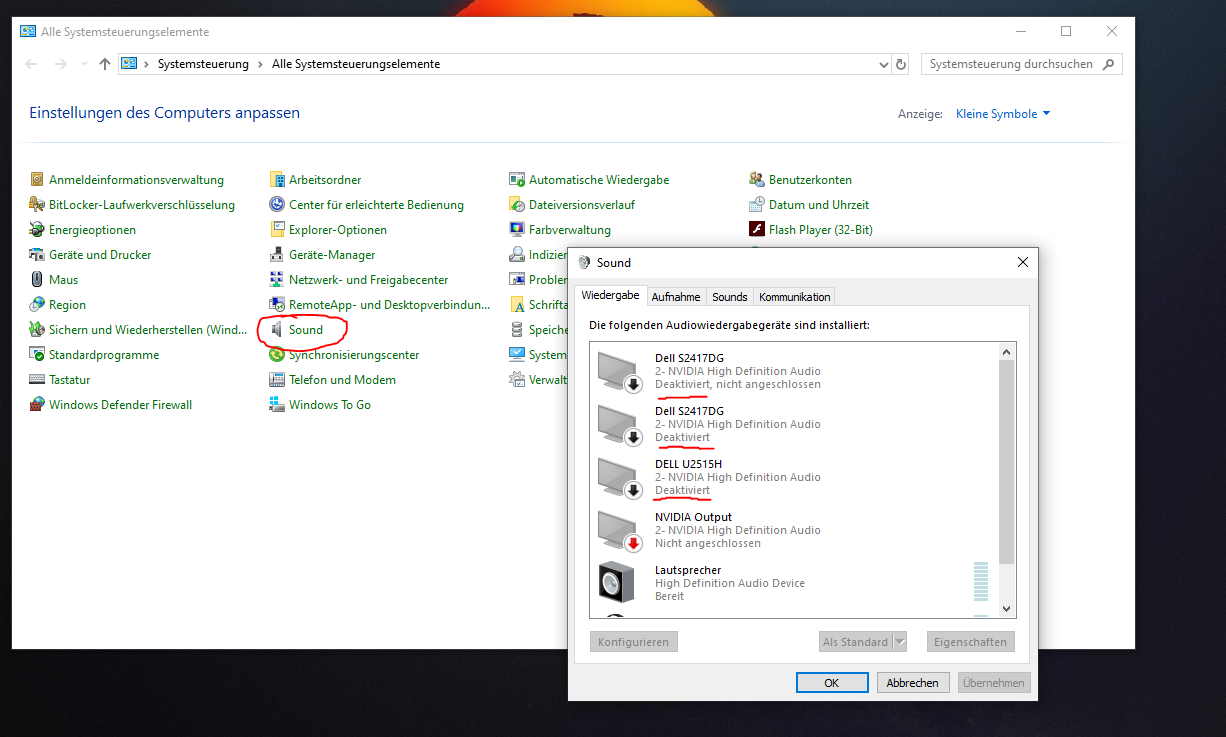The width and height of the screenshot is (1226, 737).
Task: Click Automatische Wiedergabe icon
Action: (x=517, y=180)
